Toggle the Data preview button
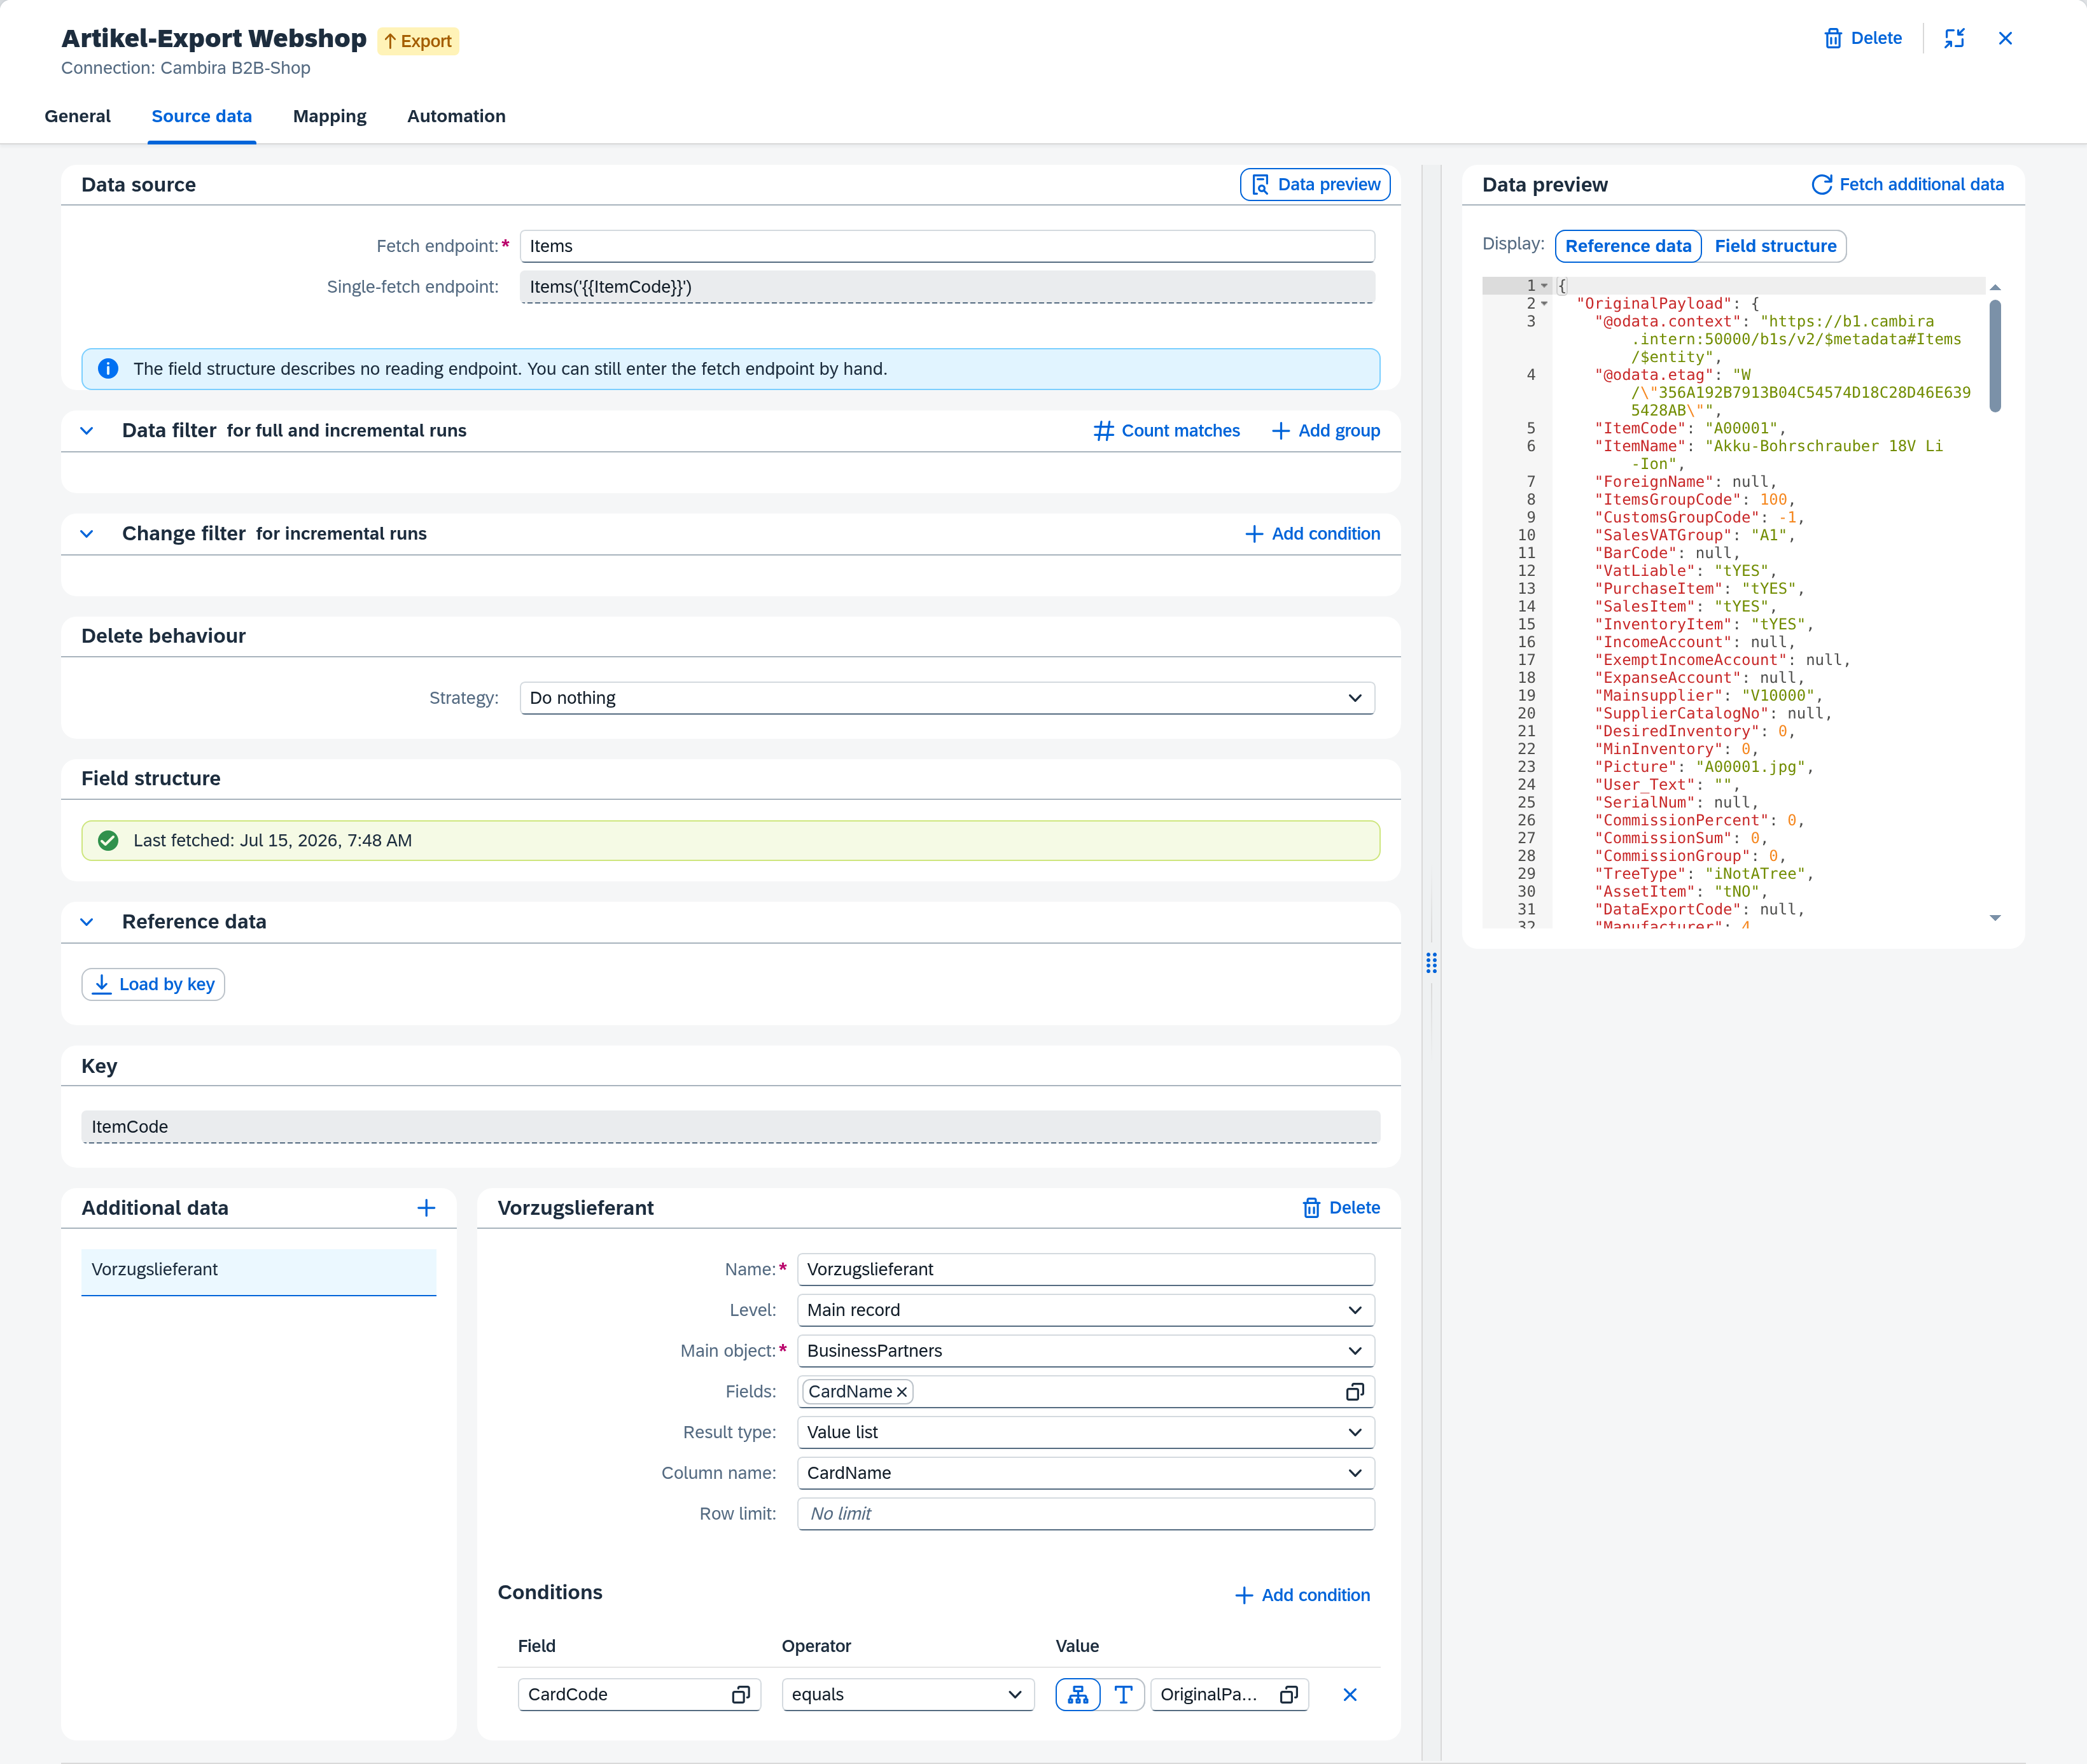This screenshot has width=2087, height=1764. (x=1315, y=184)
